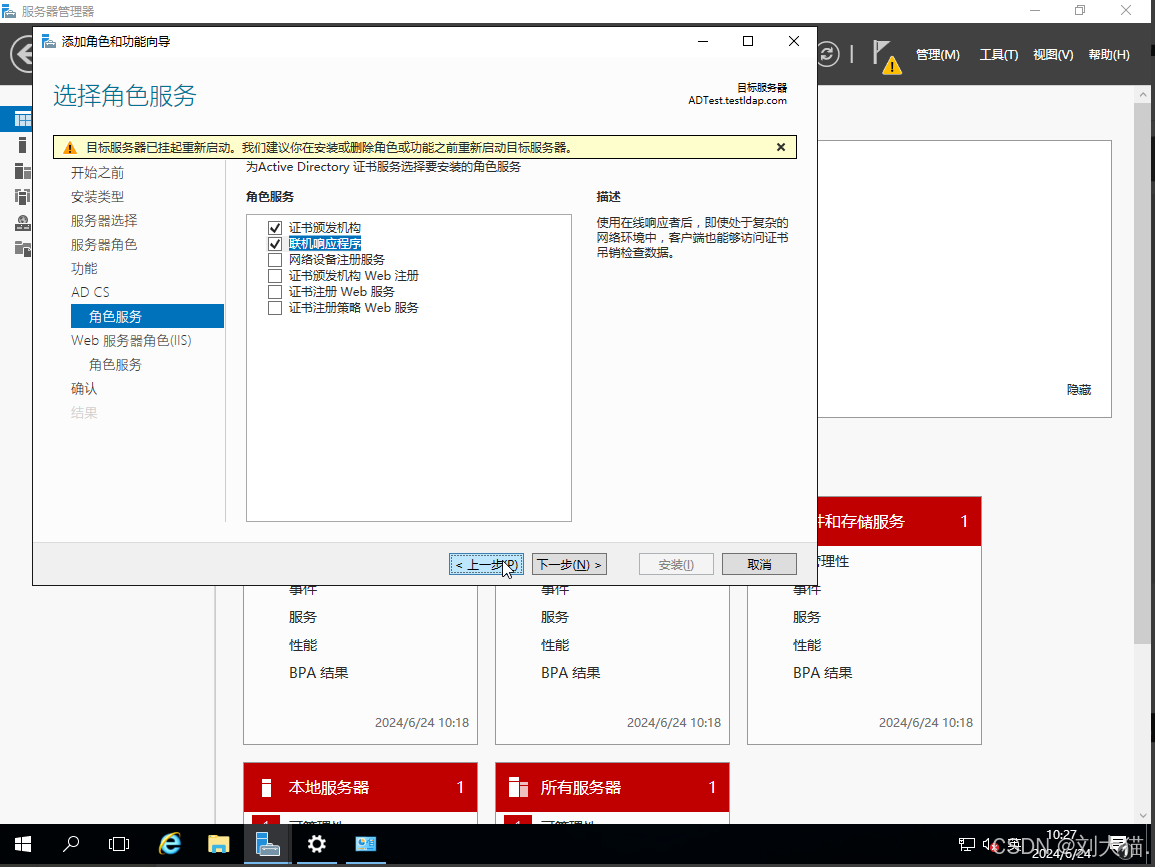
Task: Open Windows Start menu
Action: (x=23, y=844)
